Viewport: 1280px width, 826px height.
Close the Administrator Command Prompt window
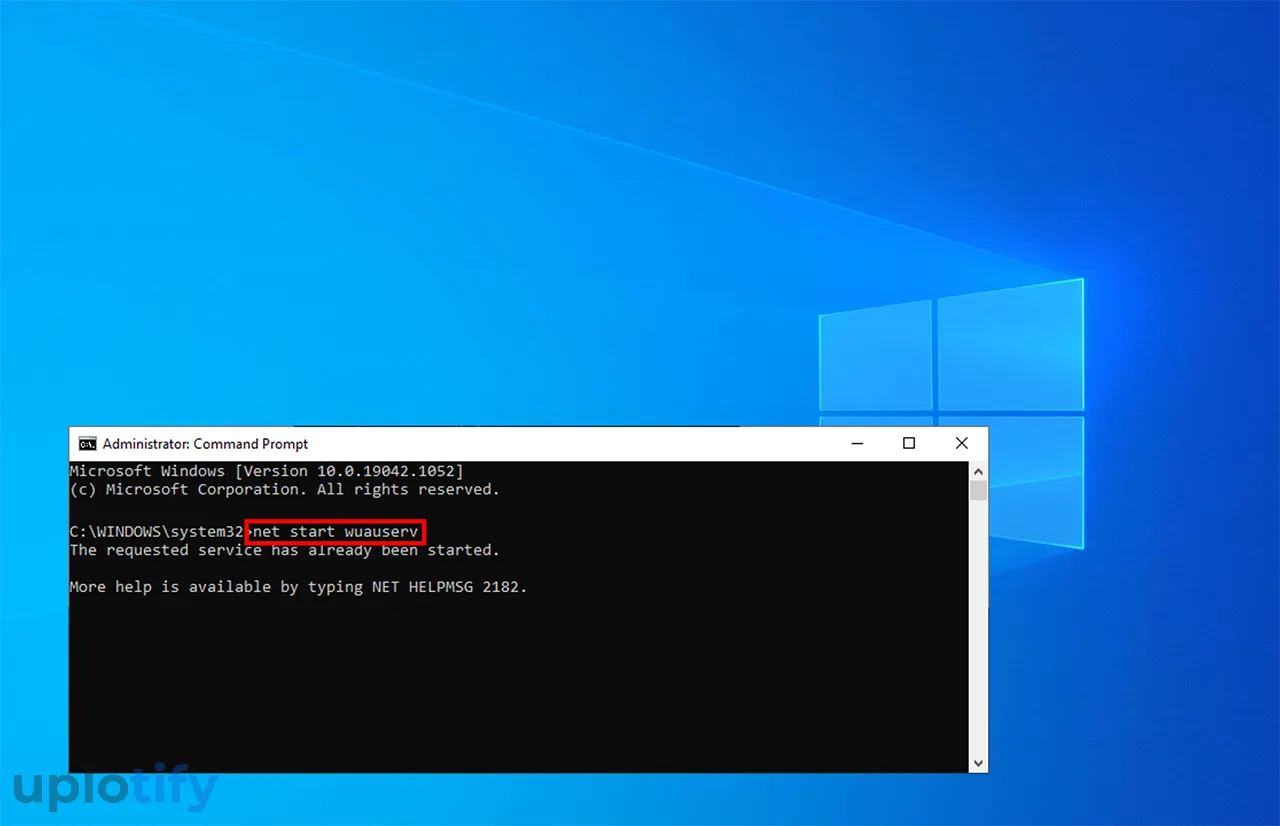(961, 444)
